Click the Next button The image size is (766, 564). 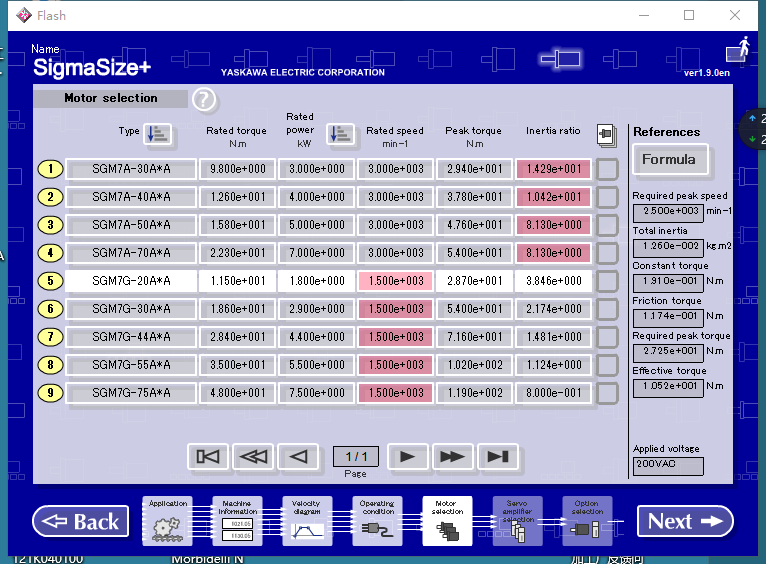tap(685, 522)
